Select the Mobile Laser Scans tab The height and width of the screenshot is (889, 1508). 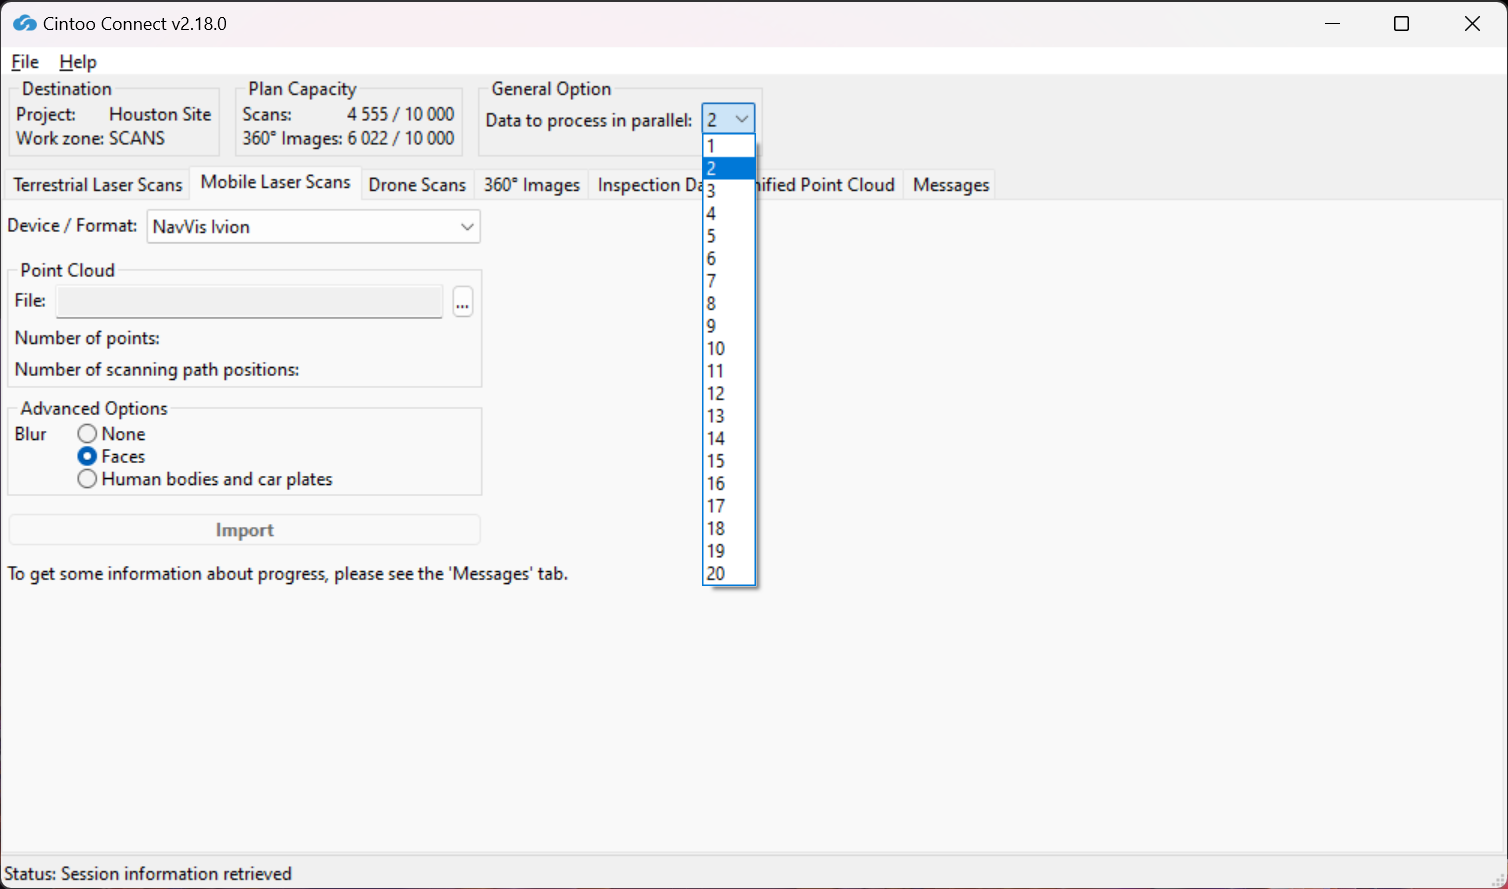(276, 182)
